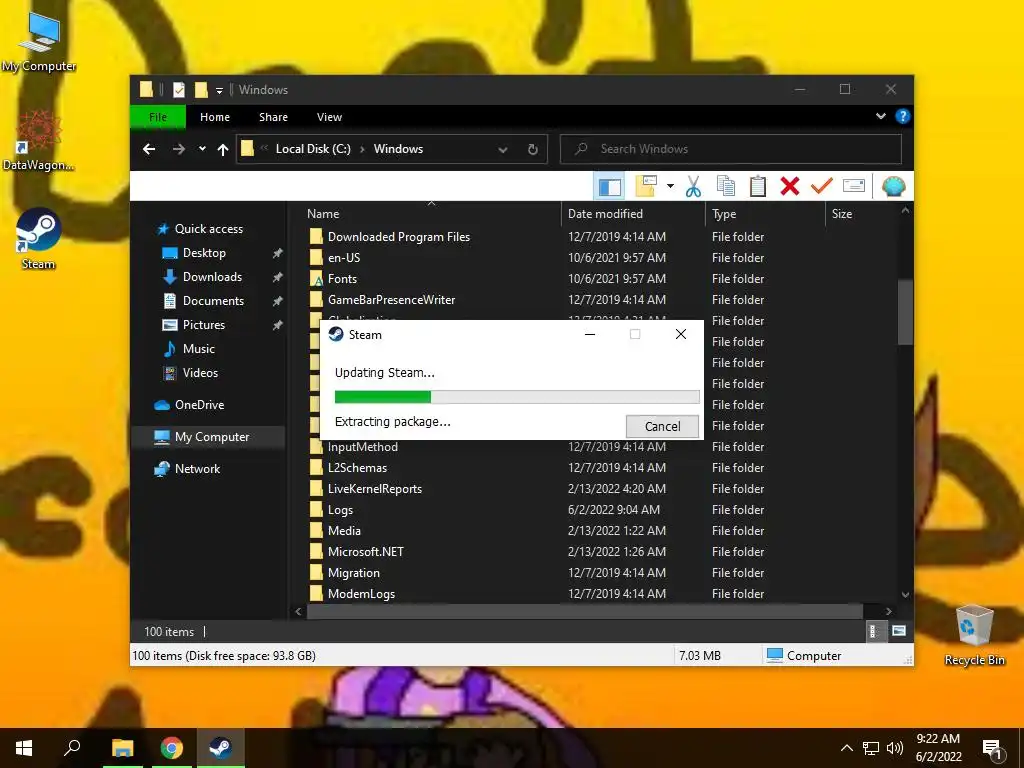The height and width of the screenshot is (768, 1024).
Task: Open the Recycle Bin desktop icon
Action: pyautogui.click(x=974, y=635)
